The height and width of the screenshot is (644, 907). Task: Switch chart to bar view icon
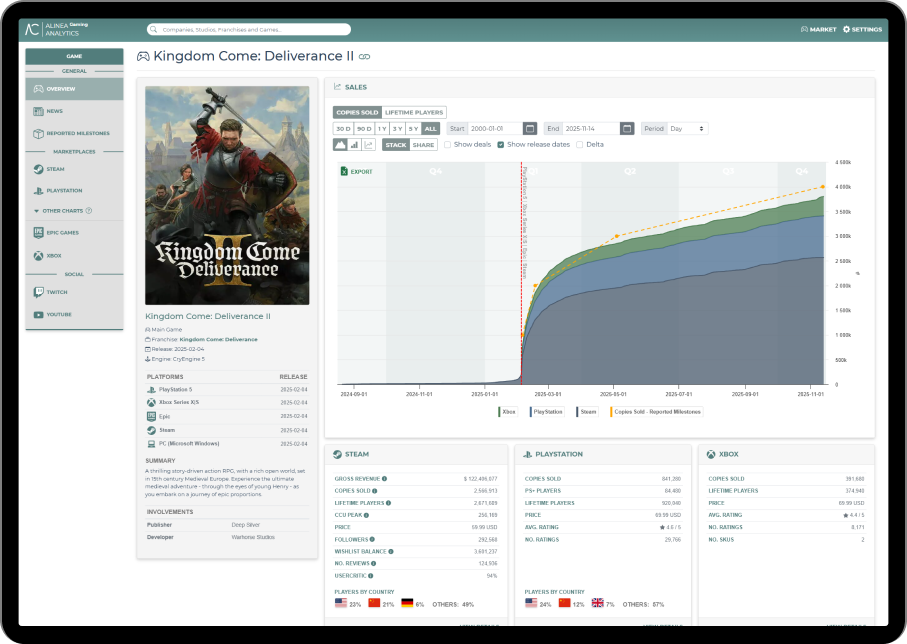coord(354,145)
